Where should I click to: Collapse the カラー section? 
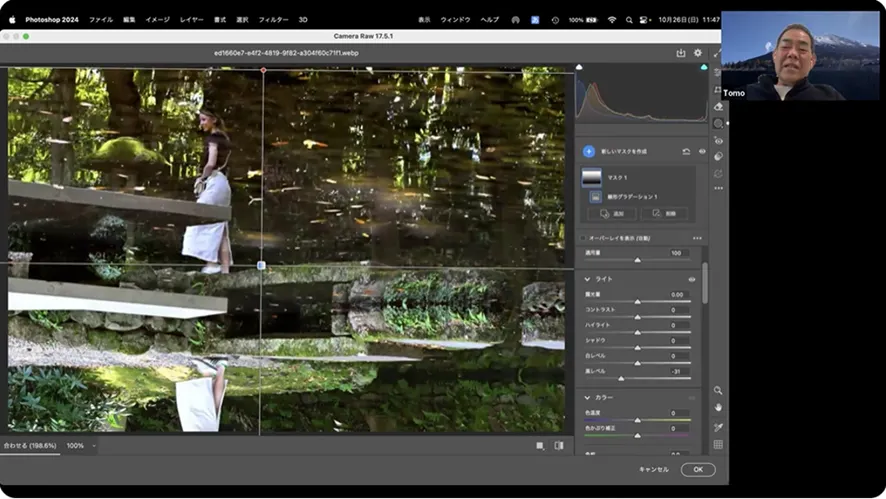click(x=587, y=397)
